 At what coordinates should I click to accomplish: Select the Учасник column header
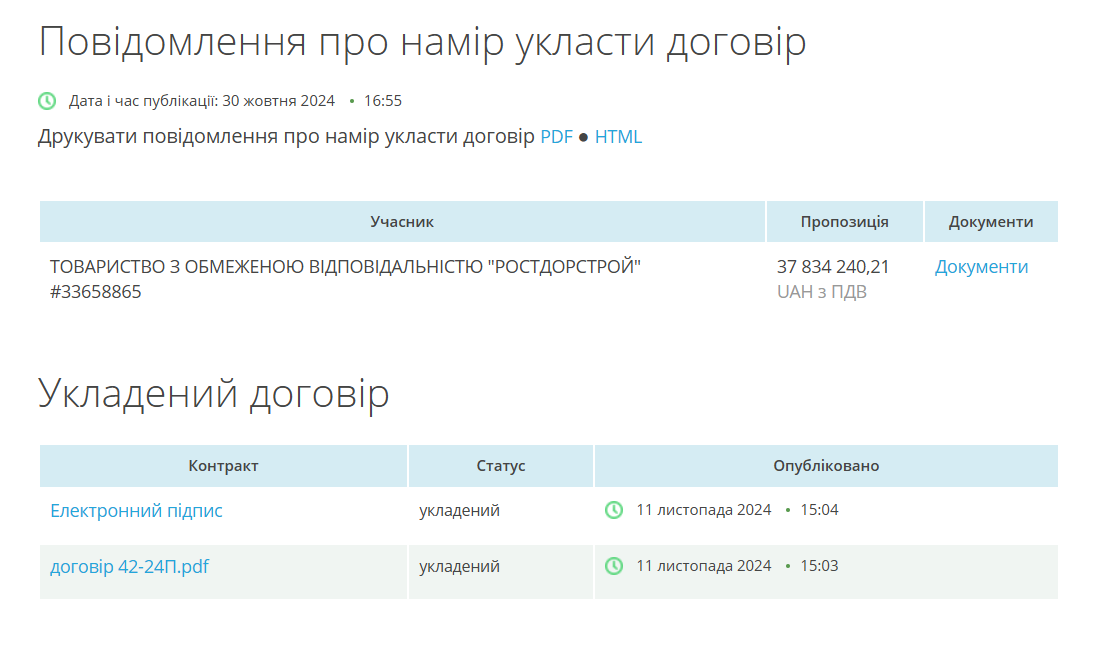401,221
